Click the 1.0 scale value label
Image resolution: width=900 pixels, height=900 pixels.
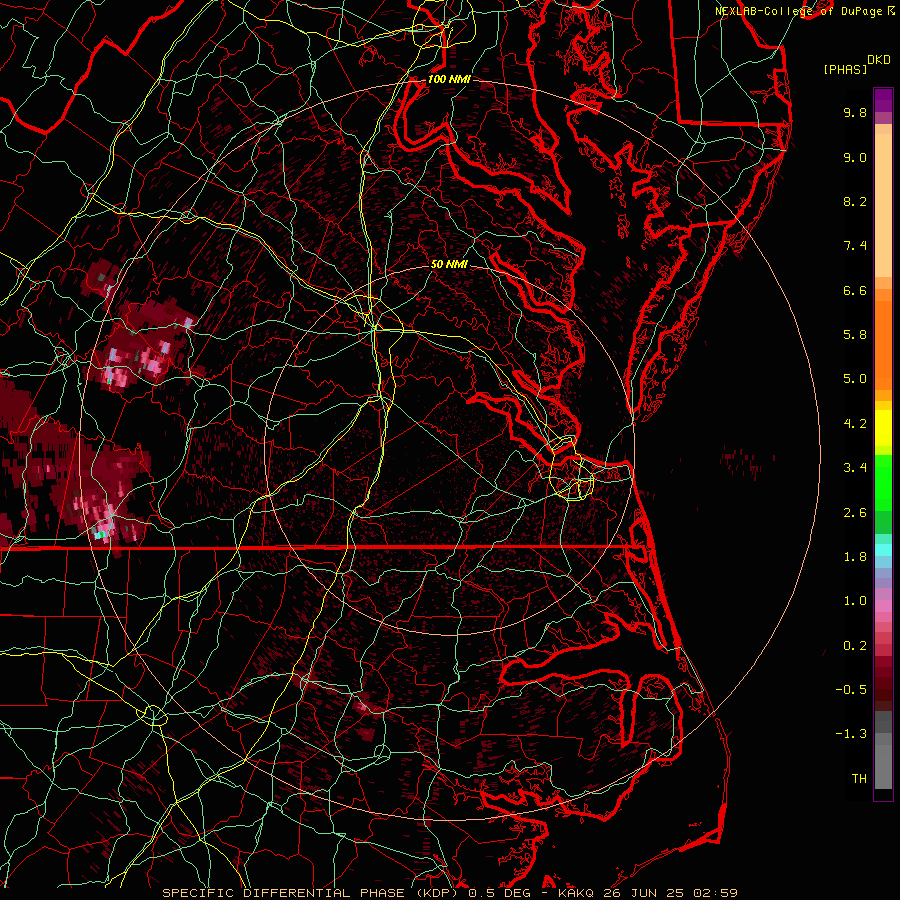[855, 601]
